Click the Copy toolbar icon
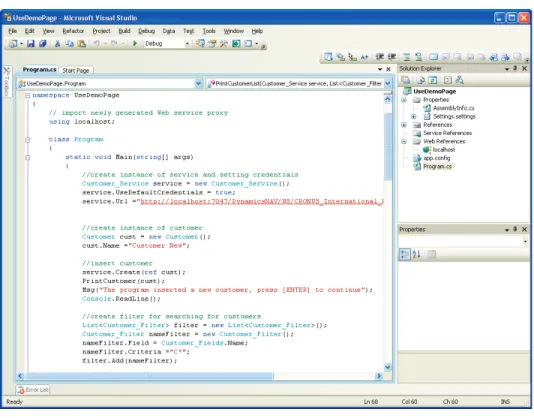 coord(69,44)
